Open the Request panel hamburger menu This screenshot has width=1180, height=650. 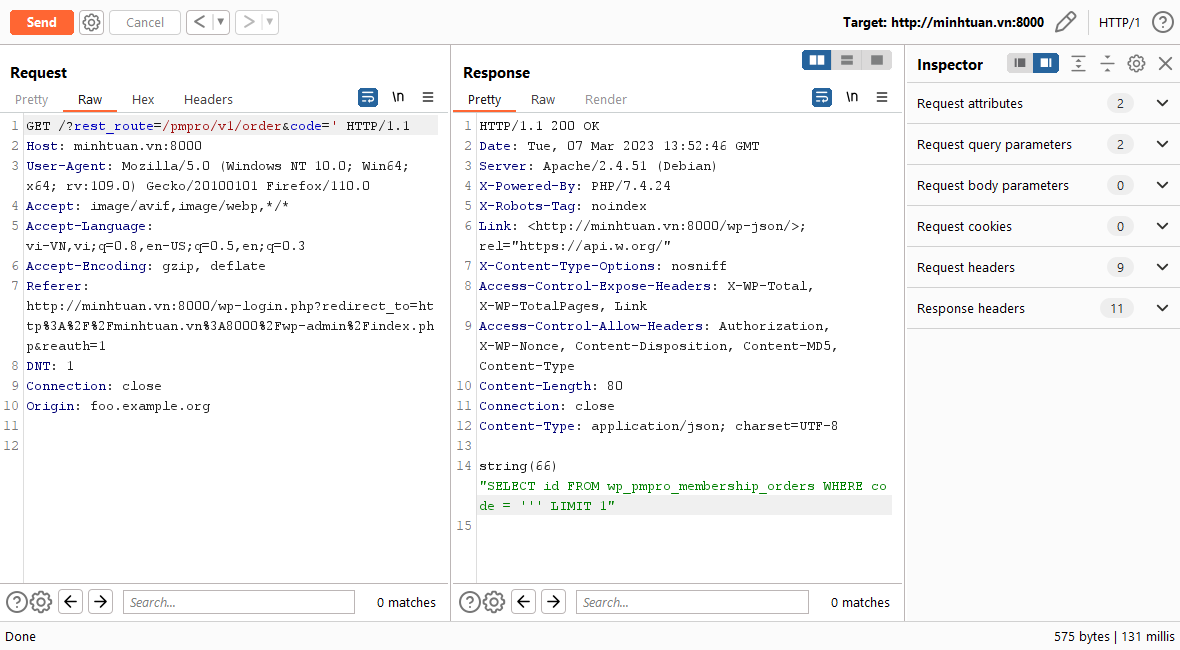click(428, 97)
